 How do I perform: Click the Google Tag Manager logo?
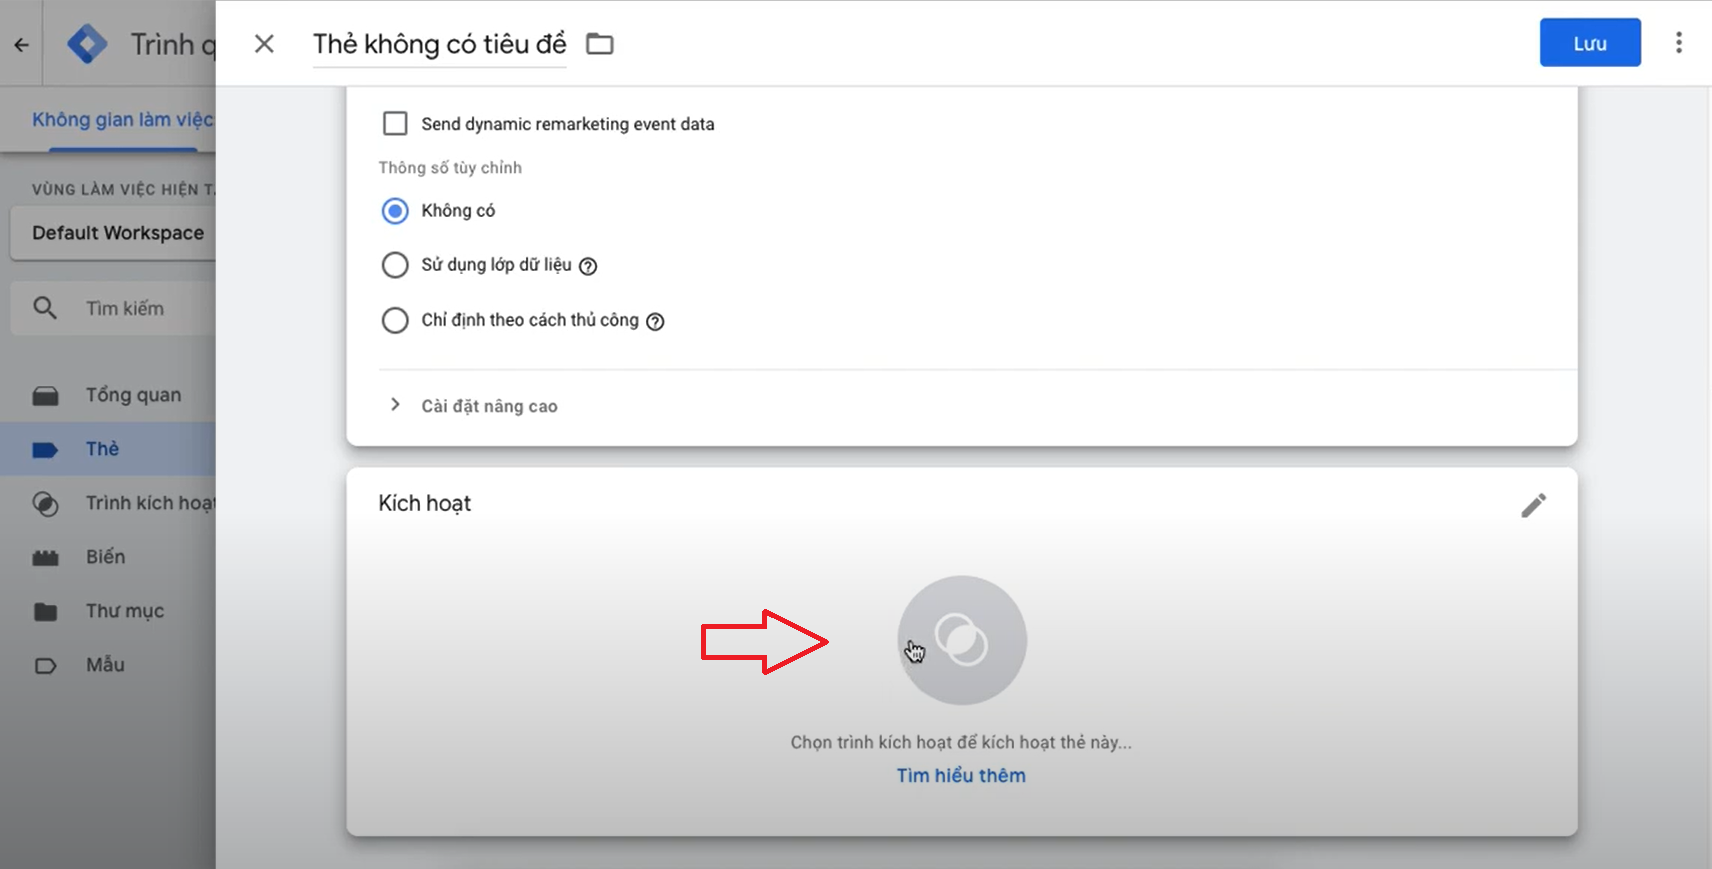(x=87, y=44)
